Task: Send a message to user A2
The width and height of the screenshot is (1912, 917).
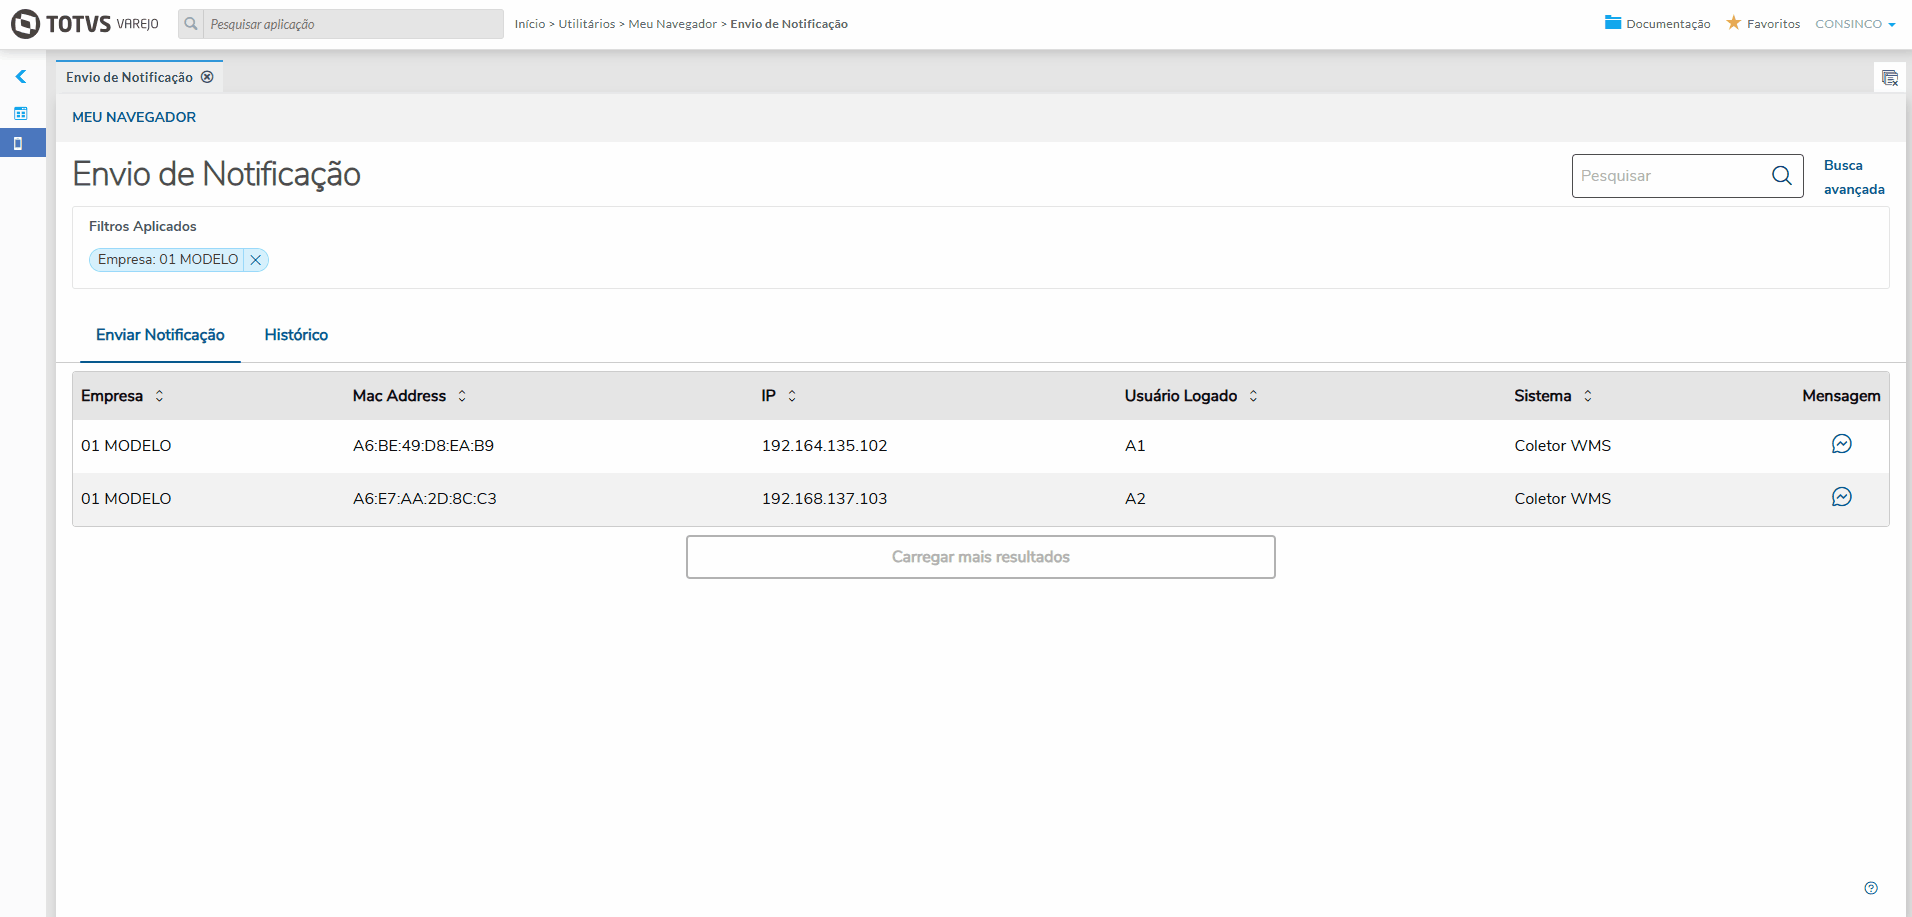Action: tap(1842, 497)
